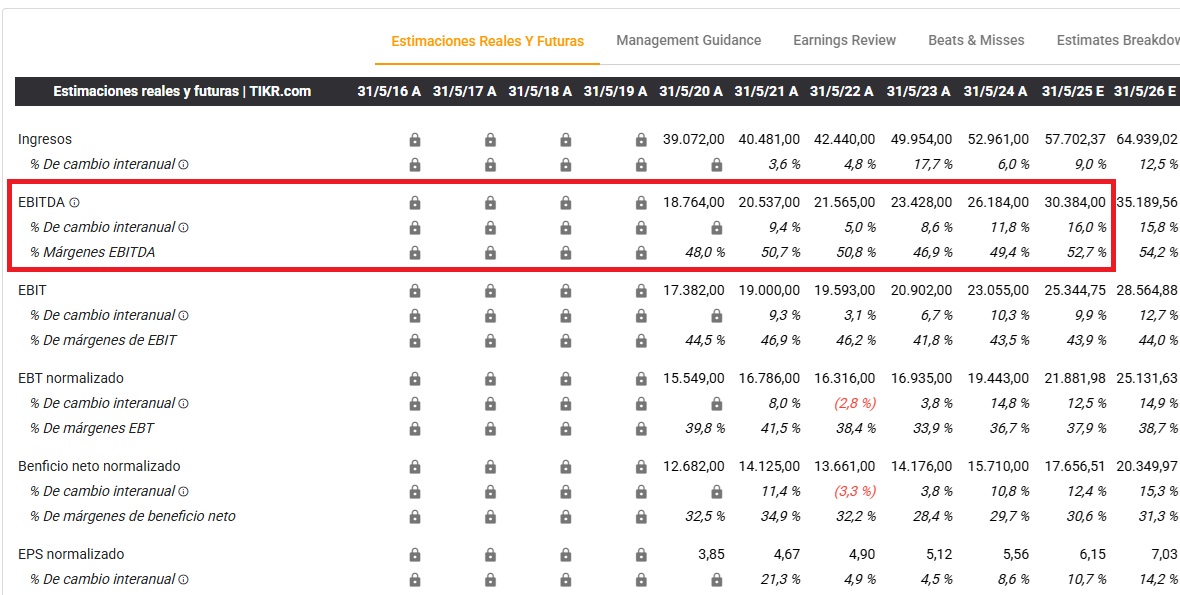This screenshot has width=1180, height=595.
Task: Click the EBITDA row lock icon under 31/5/19 A
Action: [641, 203]
